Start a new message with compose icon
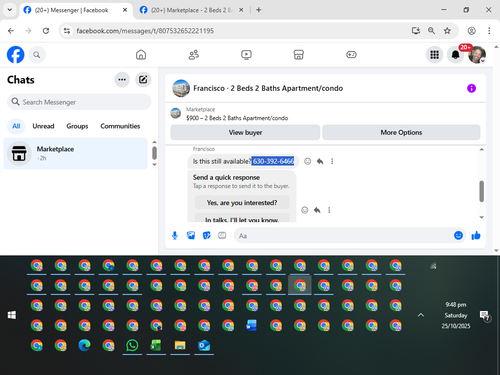The height and width of the screenshot is (375, 500). (x=143, y=80)
